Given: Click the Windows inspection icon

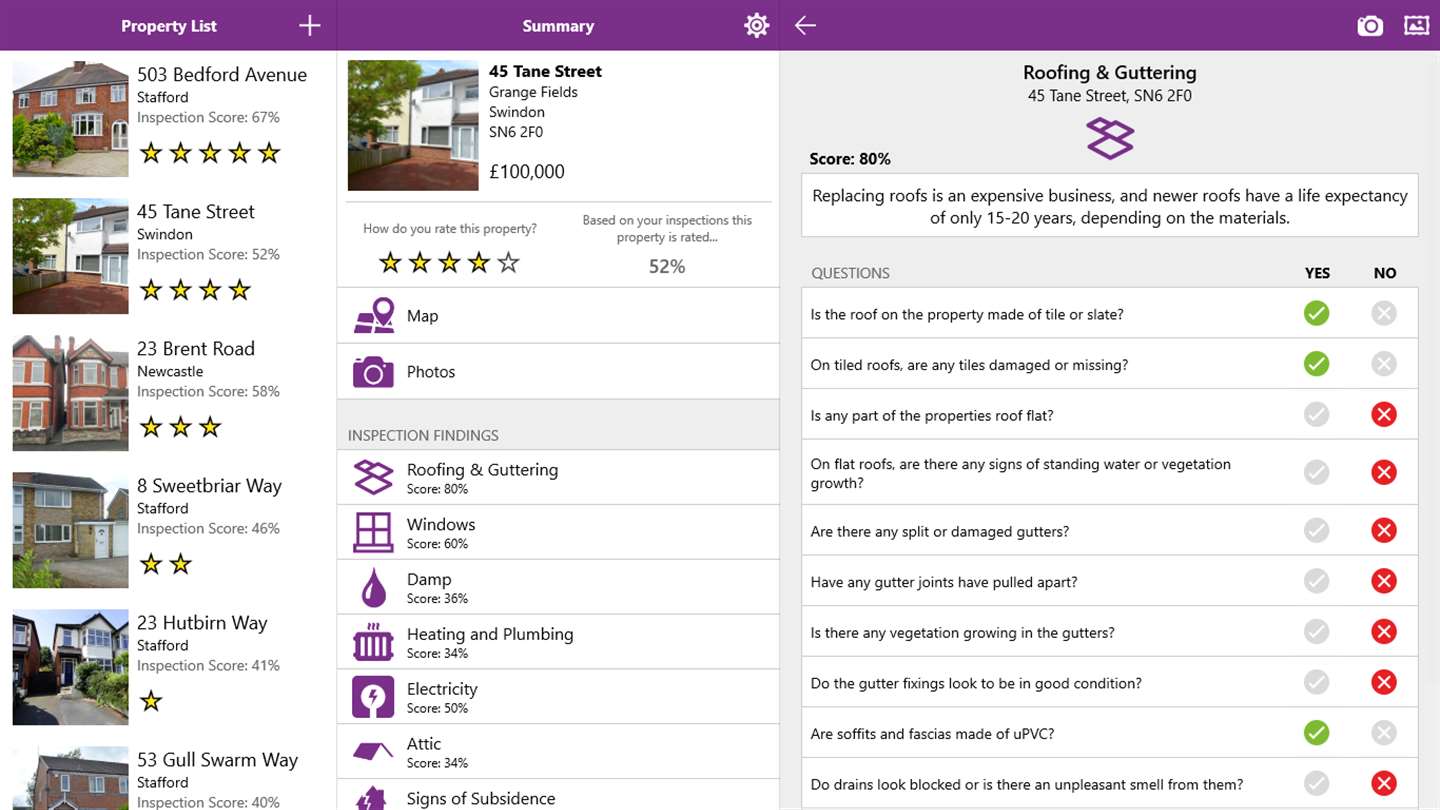Looking at the screenshot, I should [x=373, y=532].
